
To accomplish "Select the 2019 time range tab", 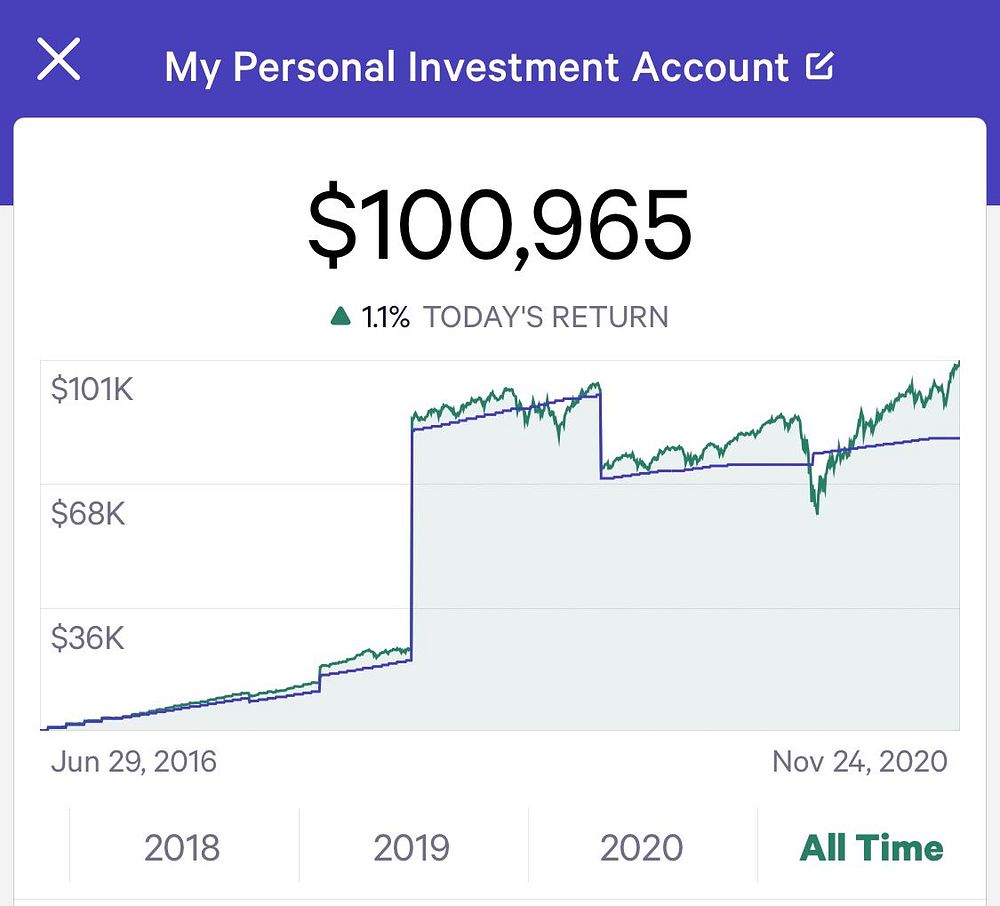I will click(x=413, y=848).
